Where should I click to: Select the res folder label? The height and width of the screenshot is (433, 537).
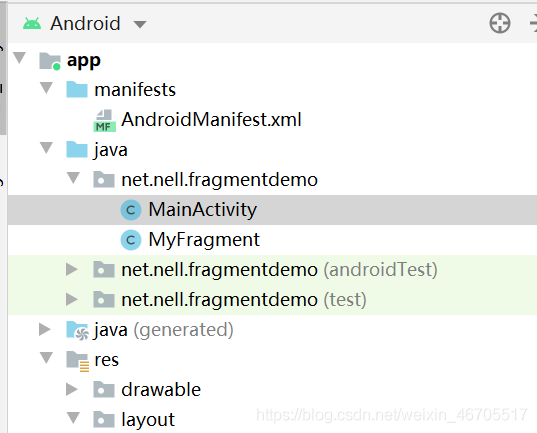[107, 360]
